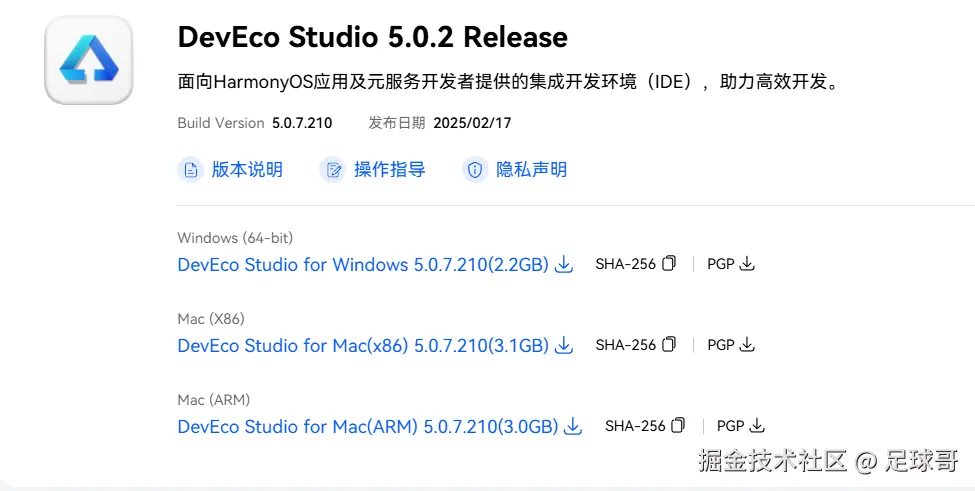This screenshot has height=491, width=975.
Task: Copy SHA-256 for the Mac(x86) build
Action: tap(669, 344)
